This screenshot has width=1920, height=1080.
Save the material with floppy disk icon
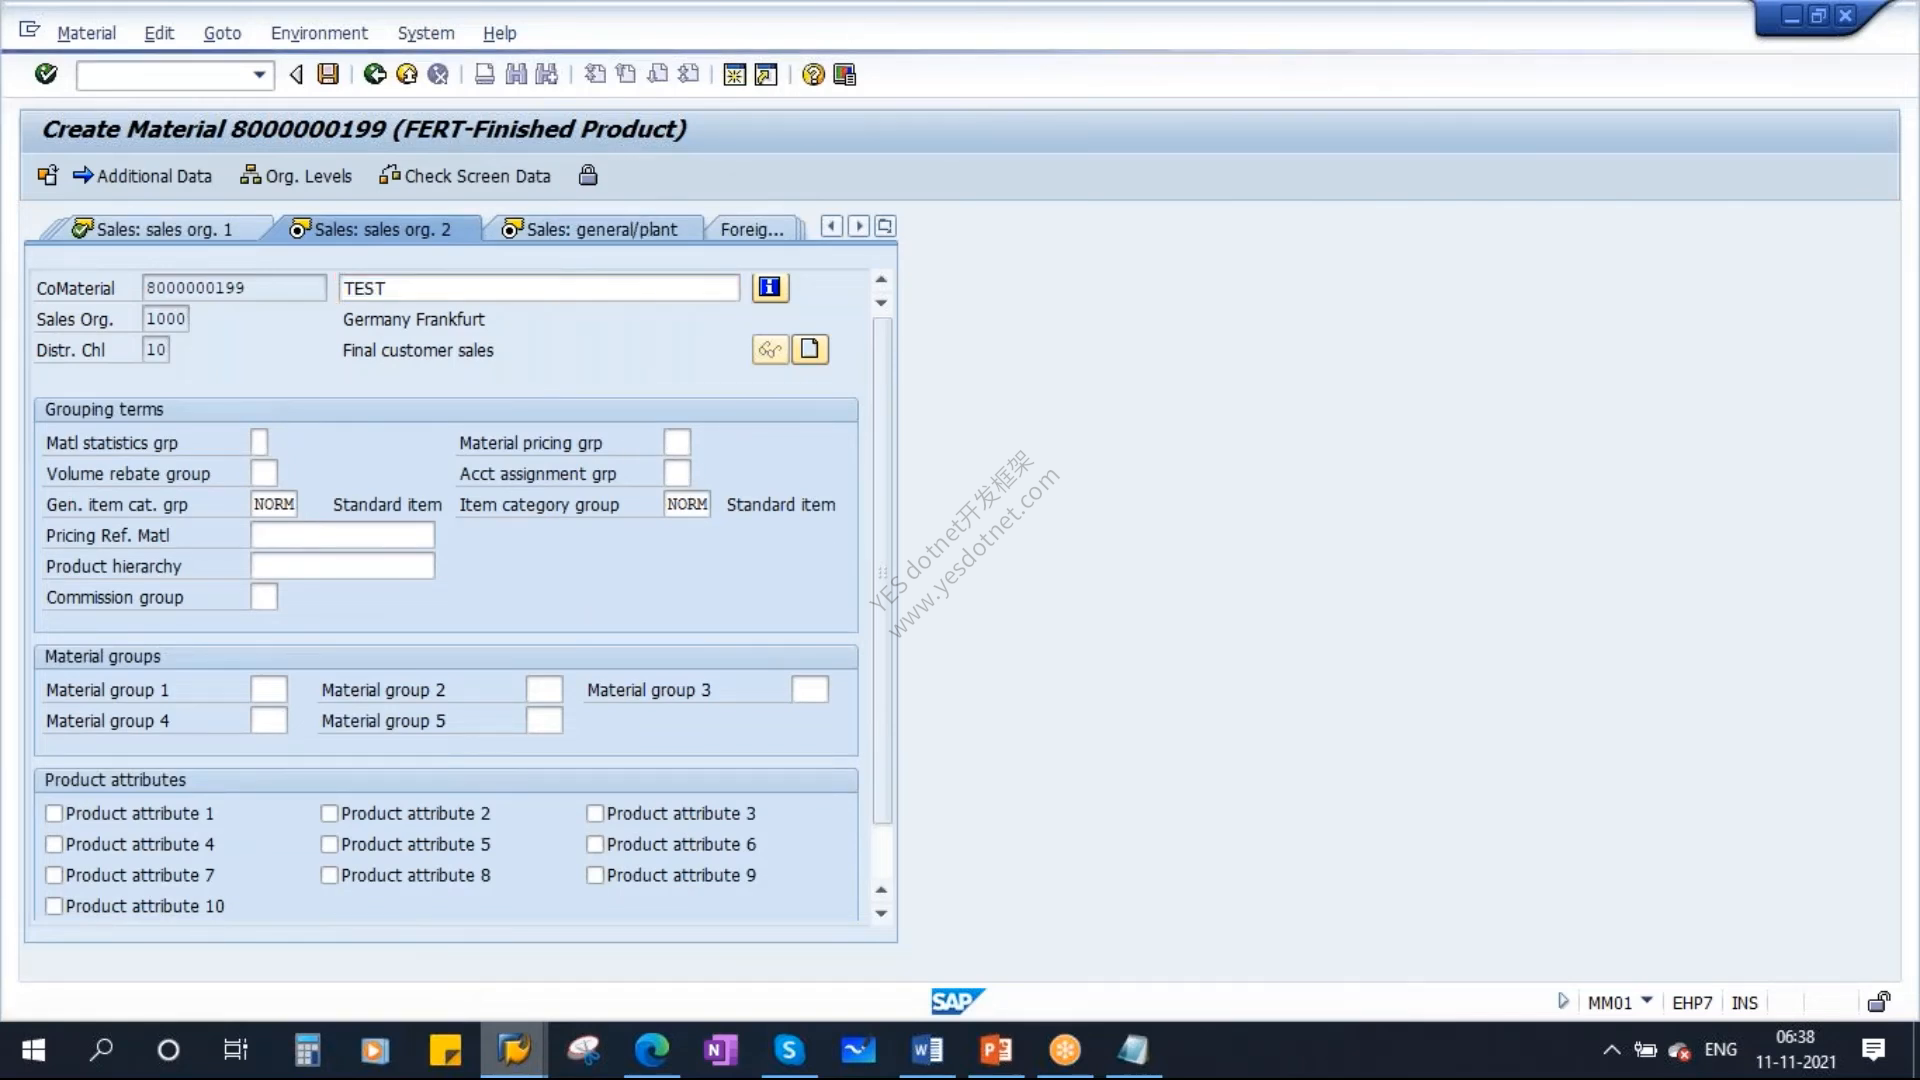pos(328,74)
